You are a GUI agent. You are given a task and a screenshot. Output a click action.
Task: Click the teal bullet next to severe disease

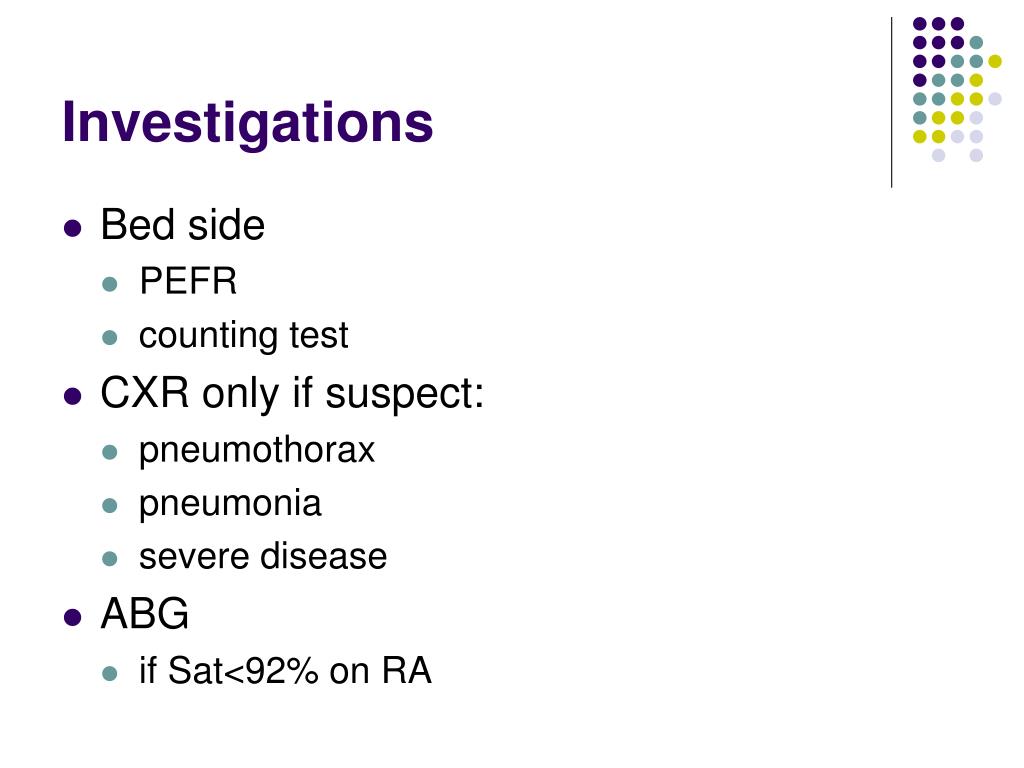coord(110,559)
